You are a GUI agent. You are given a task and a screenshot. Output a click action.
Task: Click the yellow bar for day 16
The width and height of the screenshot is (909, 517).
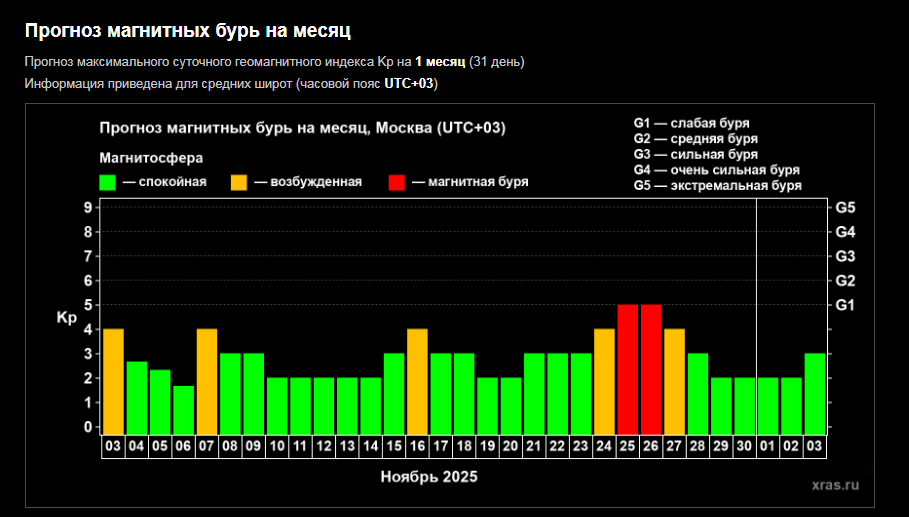coord(417,380)
